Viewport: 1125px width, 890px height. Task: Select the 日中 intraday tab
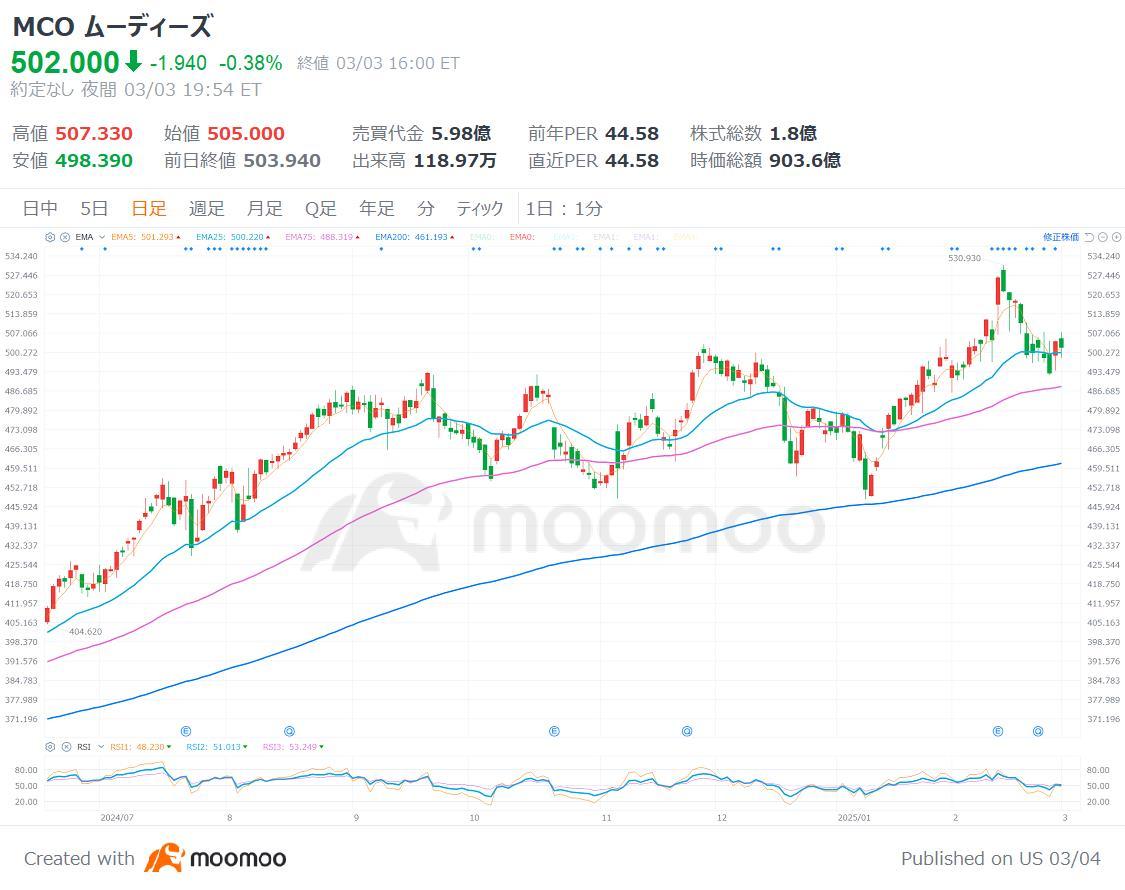(x=40, y=208)
